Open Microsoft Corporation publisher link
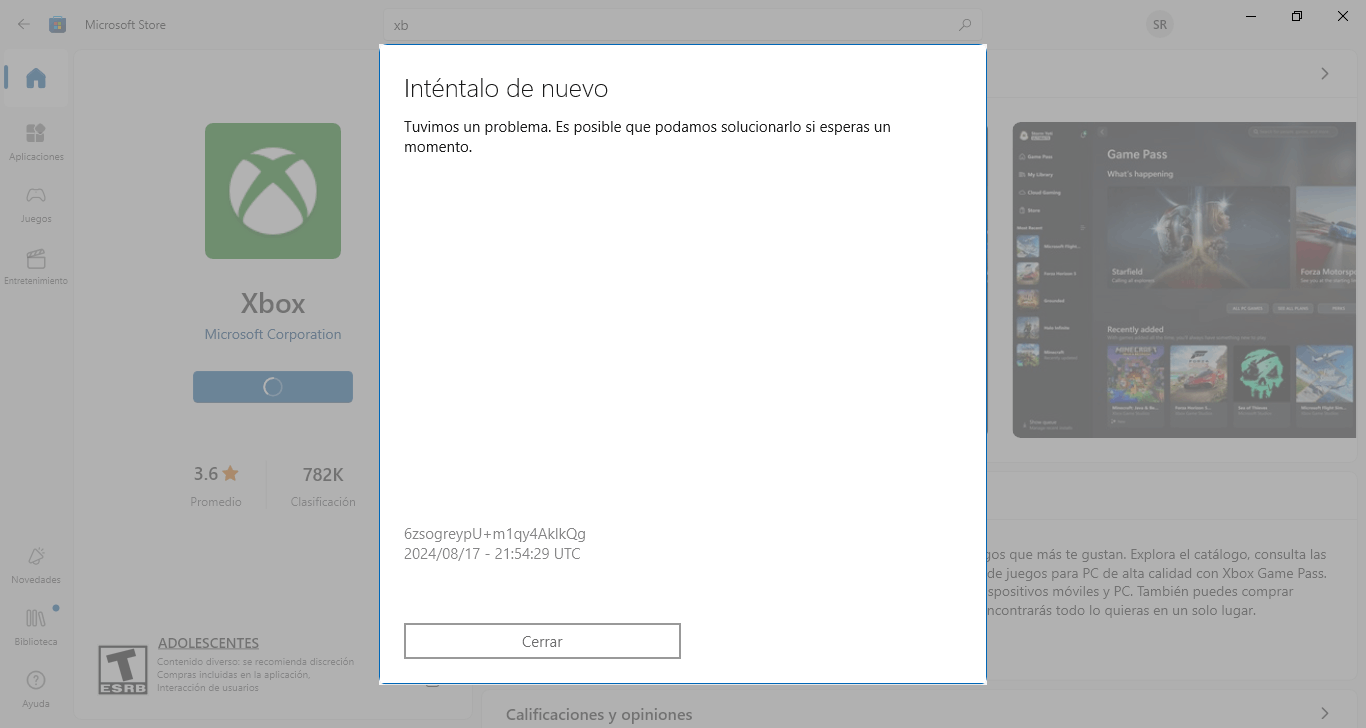1366x728 pixels. 273,334
